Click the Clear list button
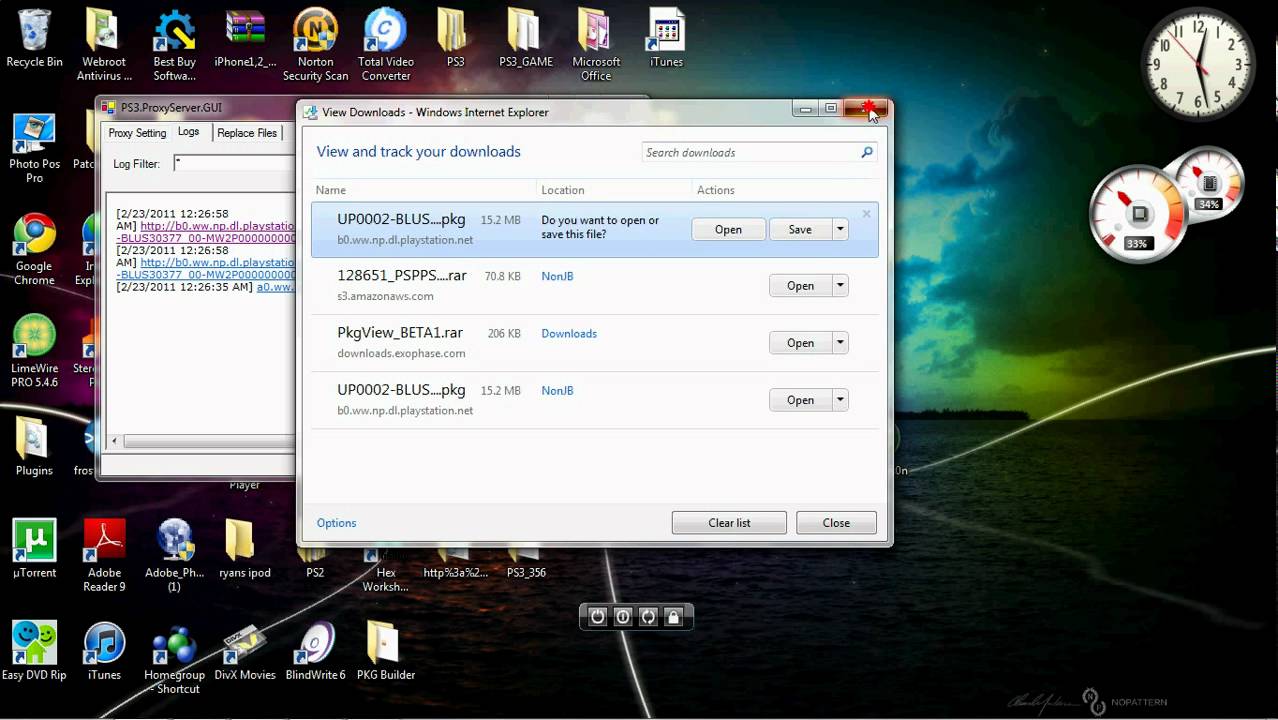1278x720 pixels. coord(729,523)
